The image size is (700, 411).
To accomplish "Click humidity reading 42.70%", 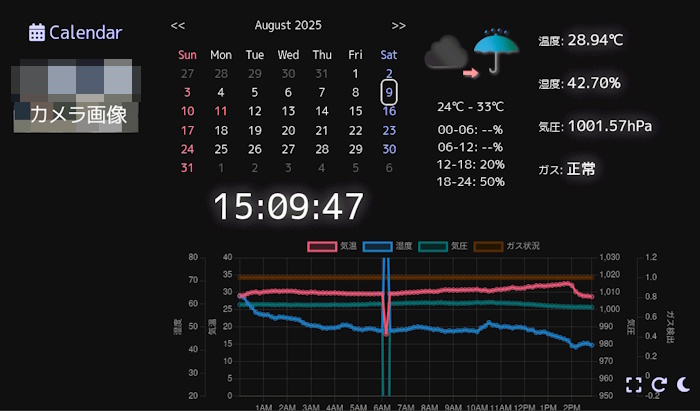I will (x=594, y=83).
